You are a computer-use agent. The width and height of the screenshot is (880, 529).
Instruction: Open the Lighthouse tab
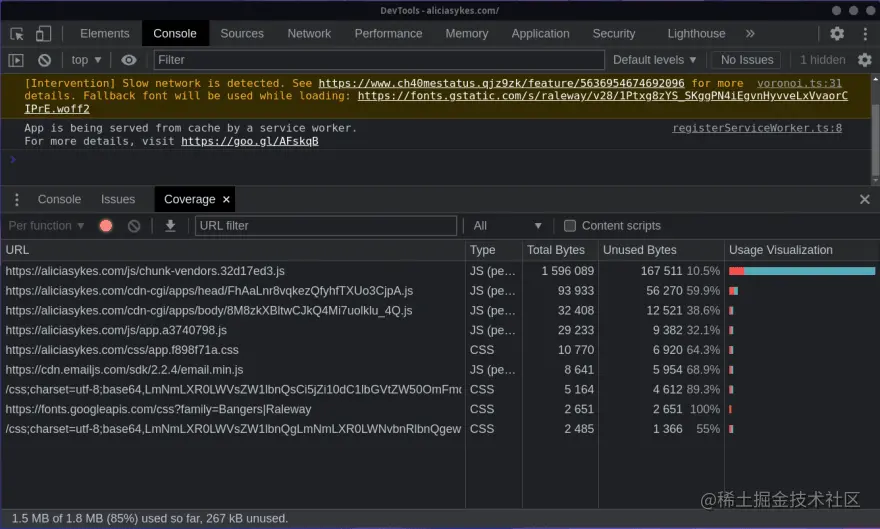696,34
